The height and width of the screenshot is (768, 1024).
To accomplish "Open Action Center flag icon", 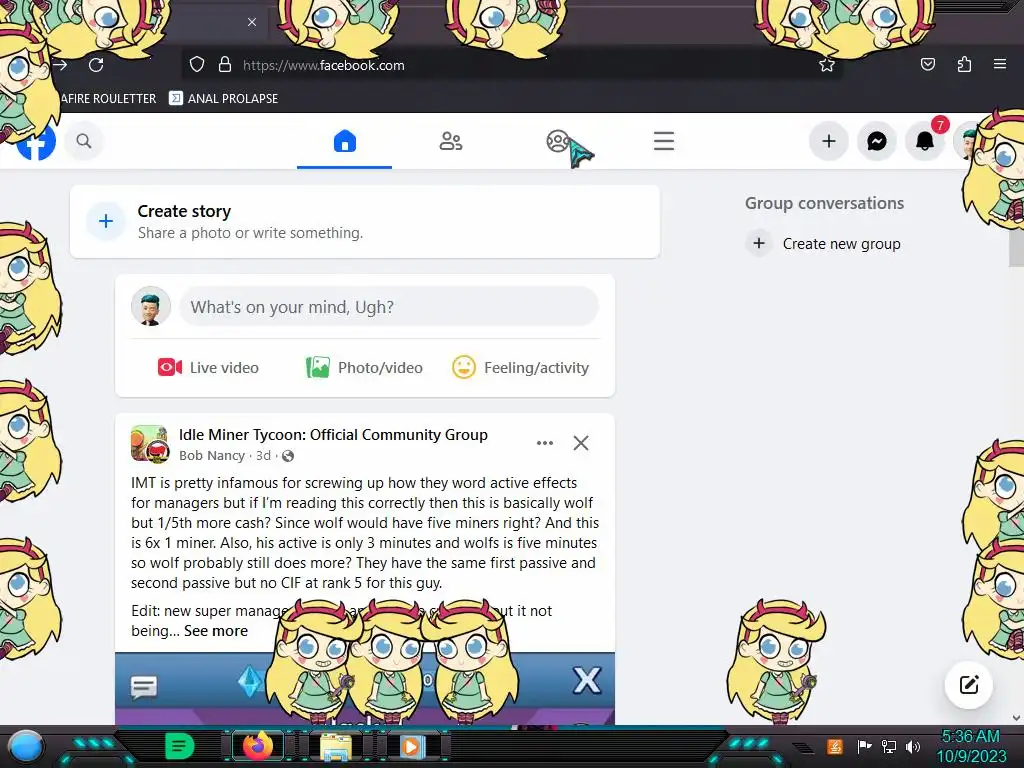I will 864,746.
